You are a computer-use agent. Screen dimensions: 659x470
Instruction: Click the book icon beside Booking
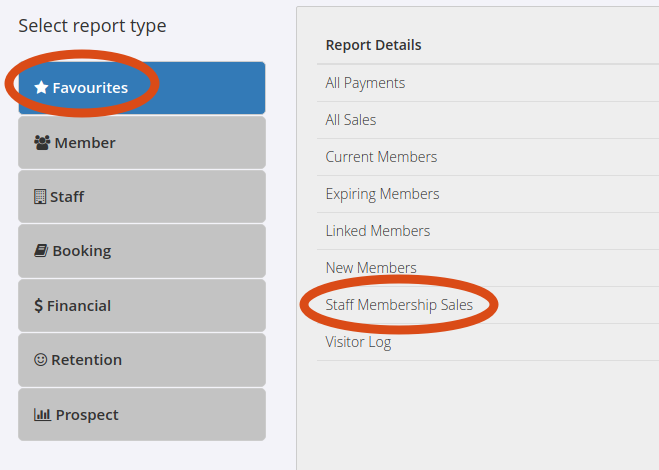coord(41,251)
